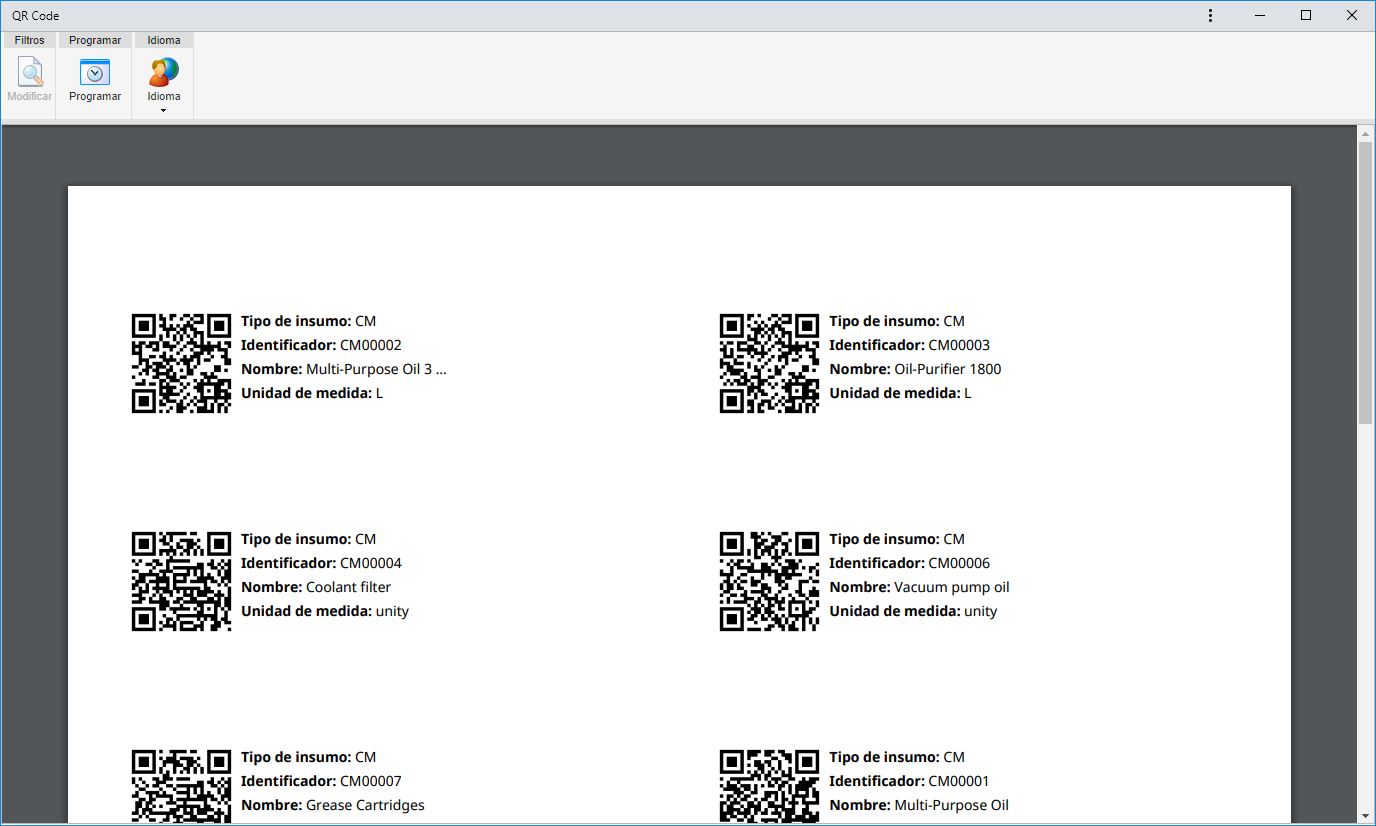Click 'Tipo de insumo: CM' above CM00002
1376x826 pixels.
click(309, 321)
